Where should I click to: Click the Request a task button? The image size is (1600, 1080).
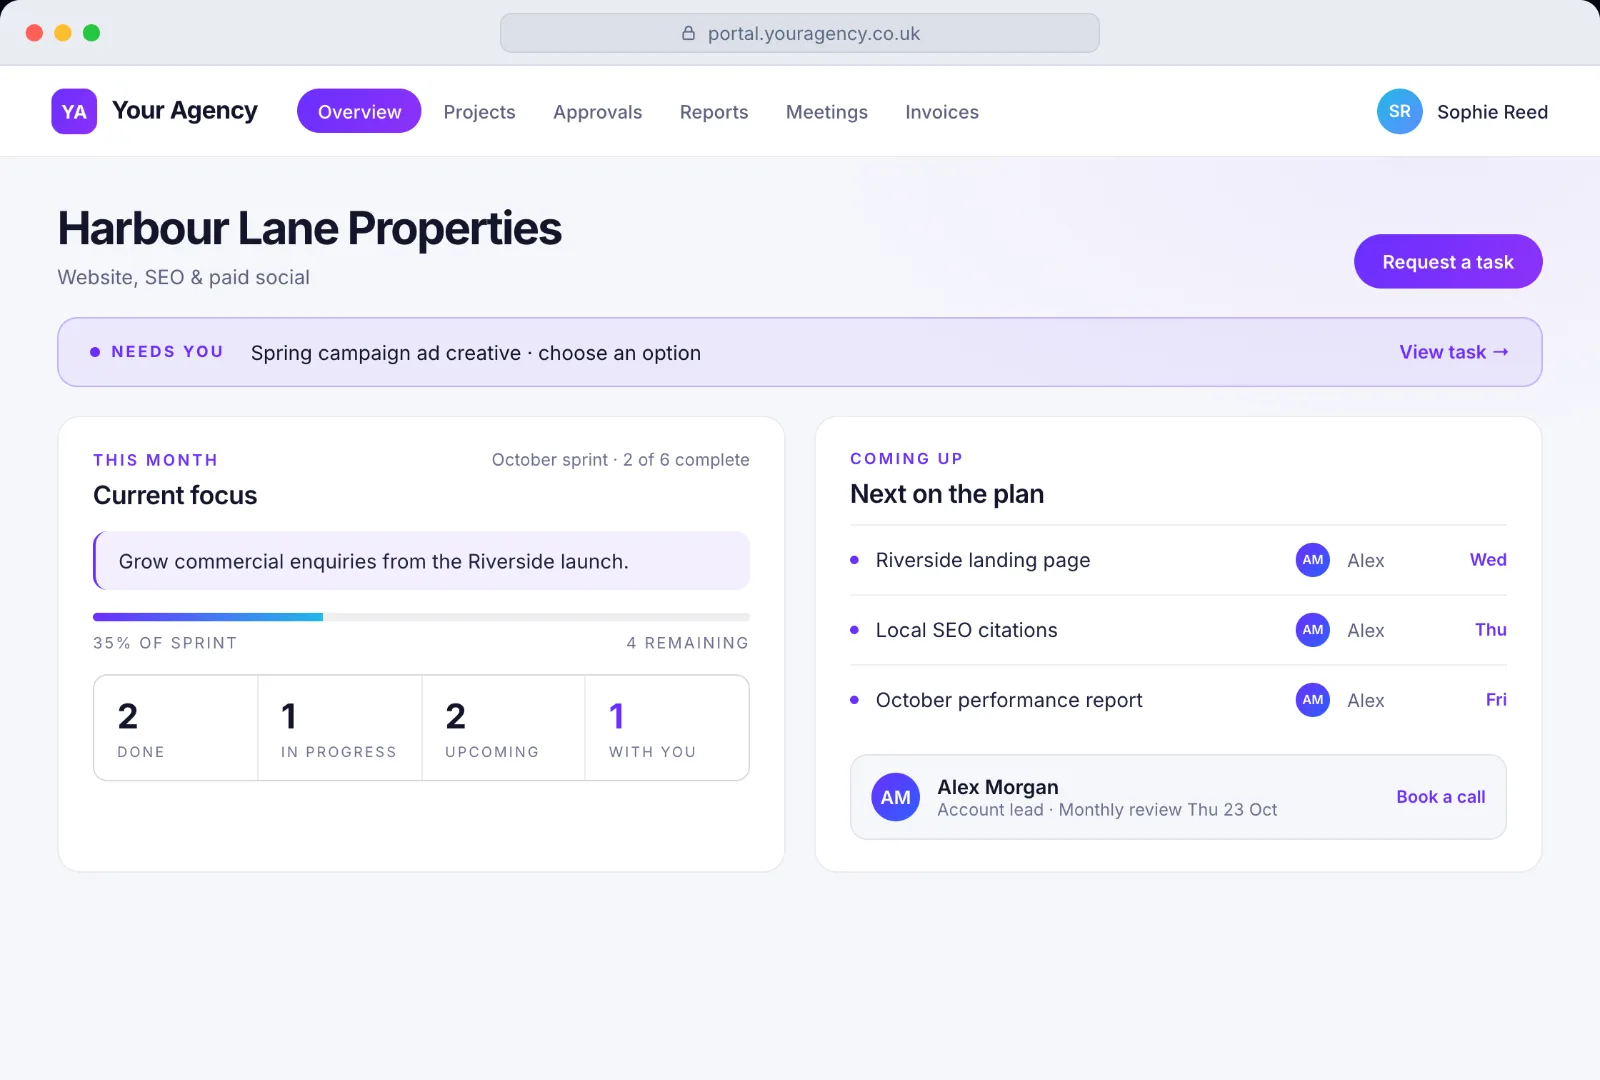click(1448, 262)
